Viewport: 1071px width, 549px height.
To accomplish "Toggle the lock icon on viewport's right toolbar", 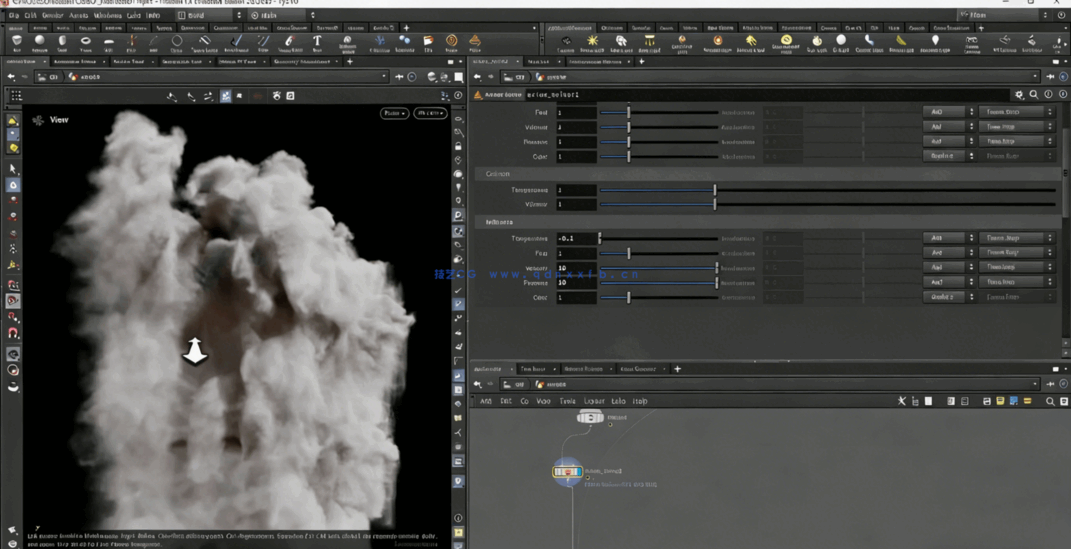I will coord(458,146).
